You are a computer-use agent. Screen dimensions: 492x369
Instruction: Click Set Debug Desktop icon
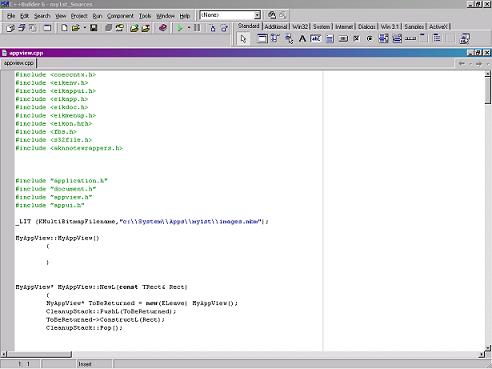point(283,15)
